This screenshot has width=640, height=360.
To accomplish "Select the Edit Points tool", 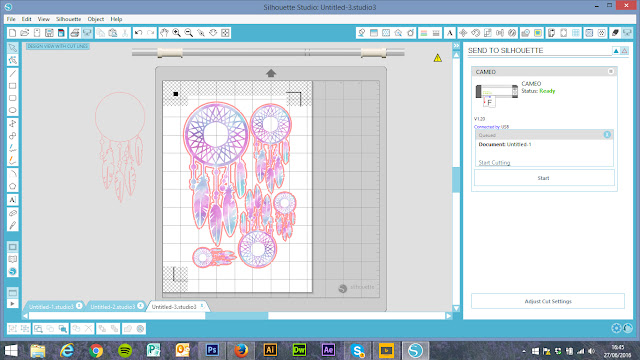I will [13, 60].
